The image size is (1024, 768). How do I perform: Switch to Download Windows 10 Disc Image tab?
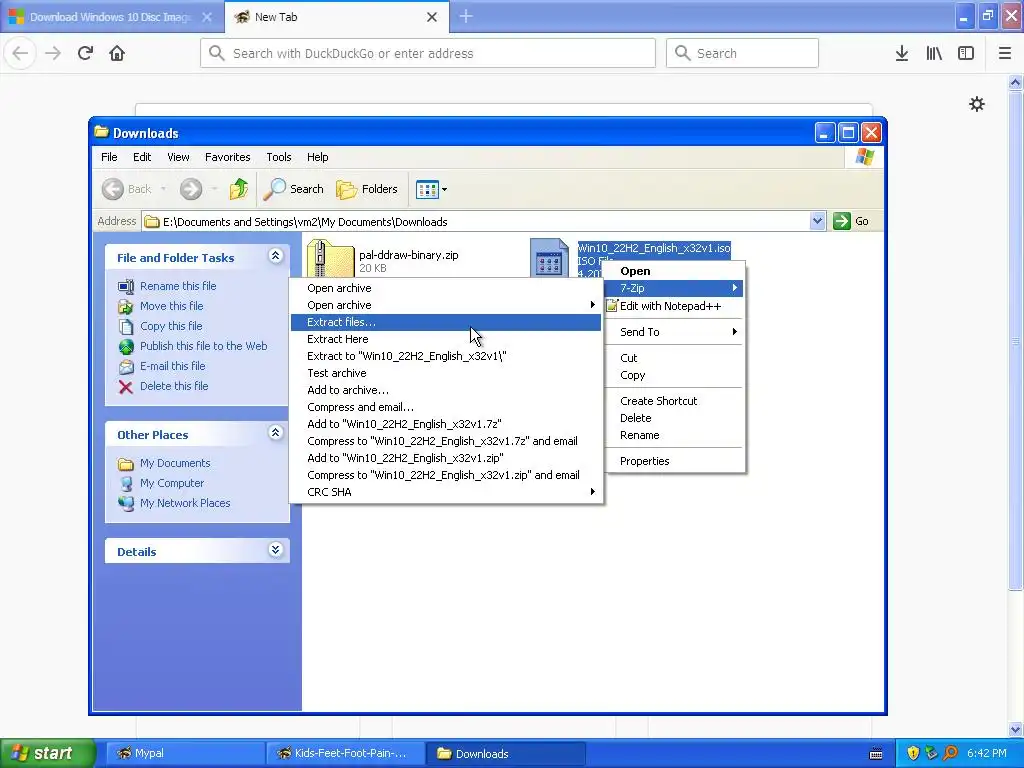112,17
